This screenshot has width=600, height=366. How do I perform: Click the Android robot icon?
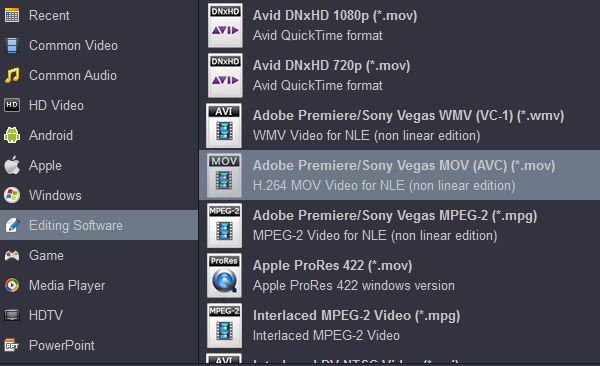(x=12, y=135)
